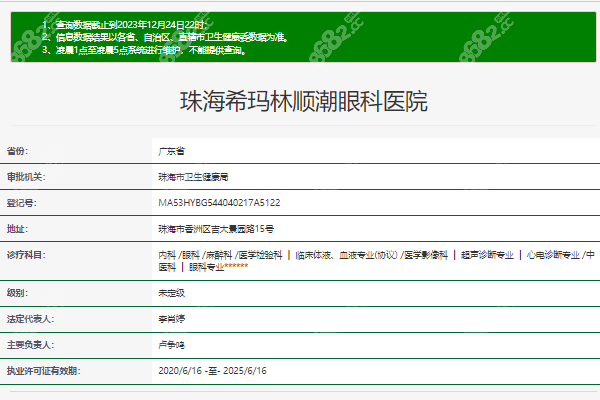This screenshot has height=400, width=600.
Task: Click the 省份 label
Action: [17, 151]
